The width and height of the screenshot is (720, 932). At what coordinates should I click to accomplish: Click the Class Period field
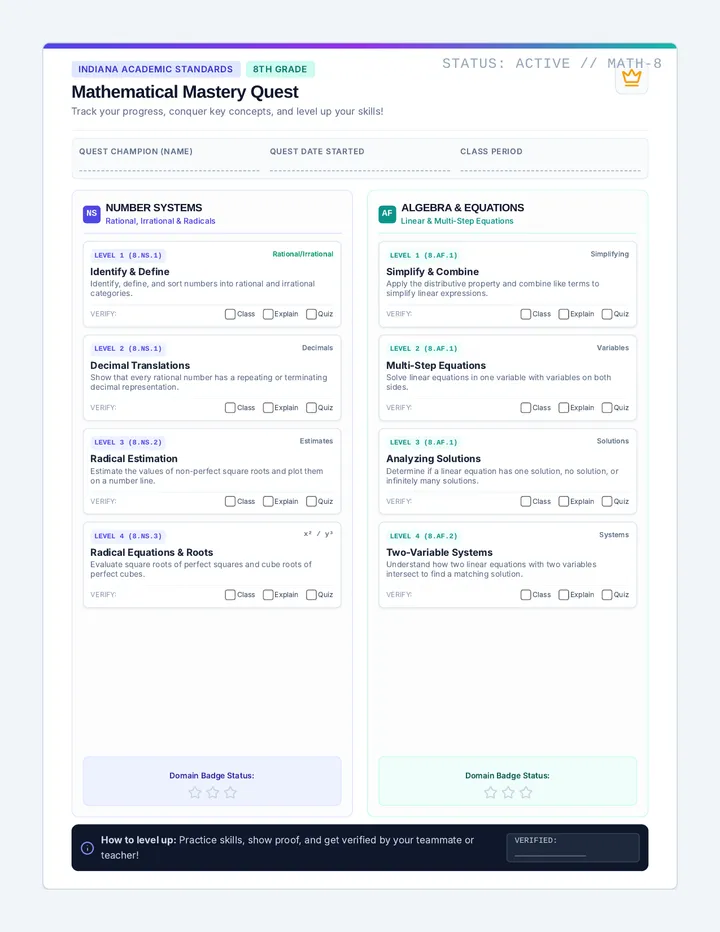(550, 165)
